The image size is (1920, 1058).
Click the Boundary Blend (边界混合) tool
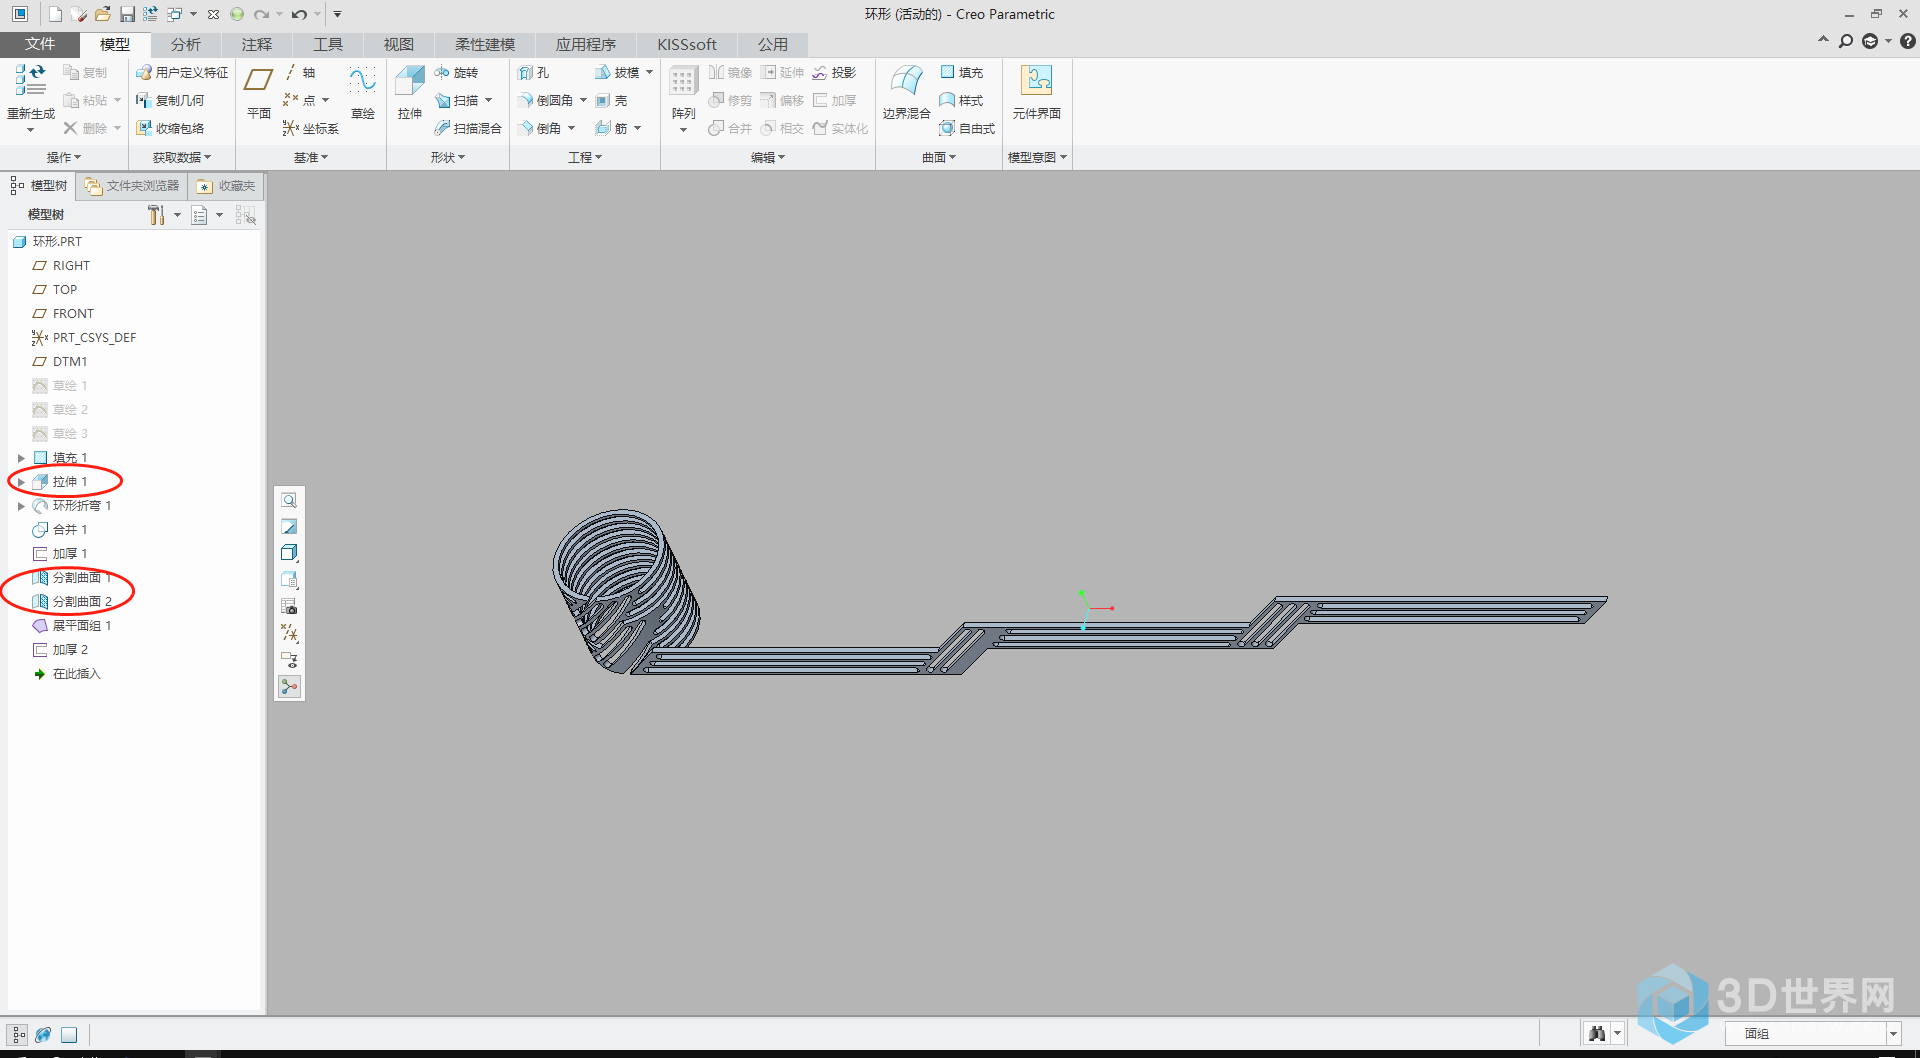(x=907, y=92)
